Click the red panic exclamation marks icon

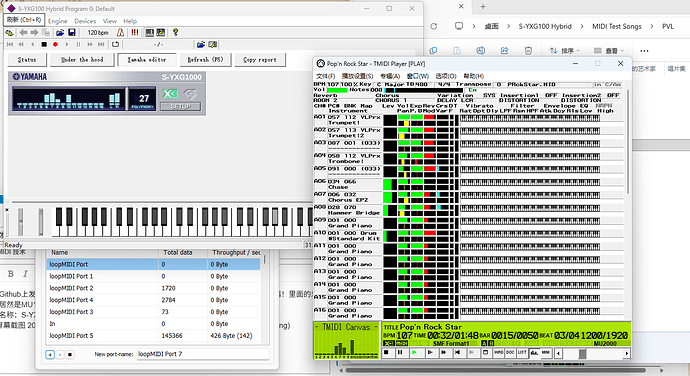click(x=135, y=33)
